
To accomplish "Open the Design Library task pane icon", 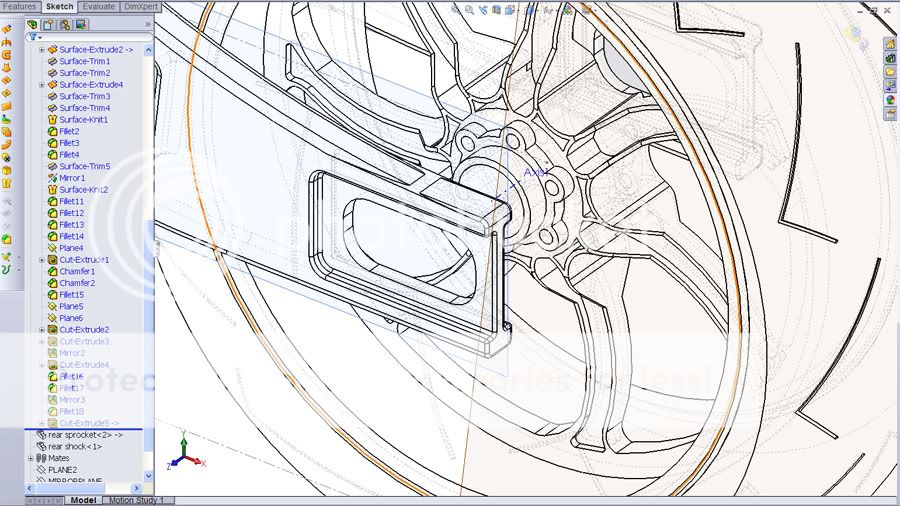I will 890,58.
